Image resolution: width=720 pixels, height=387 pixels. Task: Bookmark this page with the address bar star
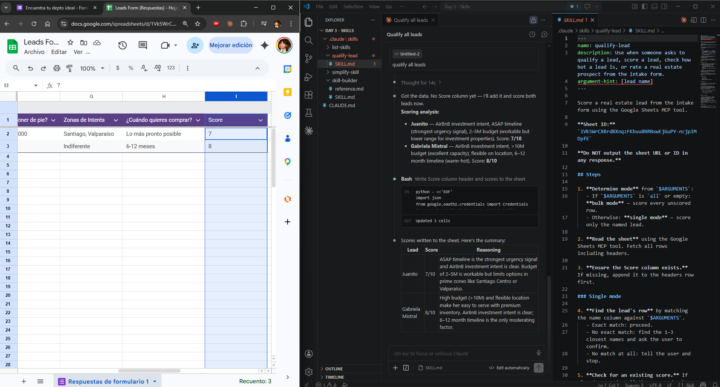coord(197,24)
